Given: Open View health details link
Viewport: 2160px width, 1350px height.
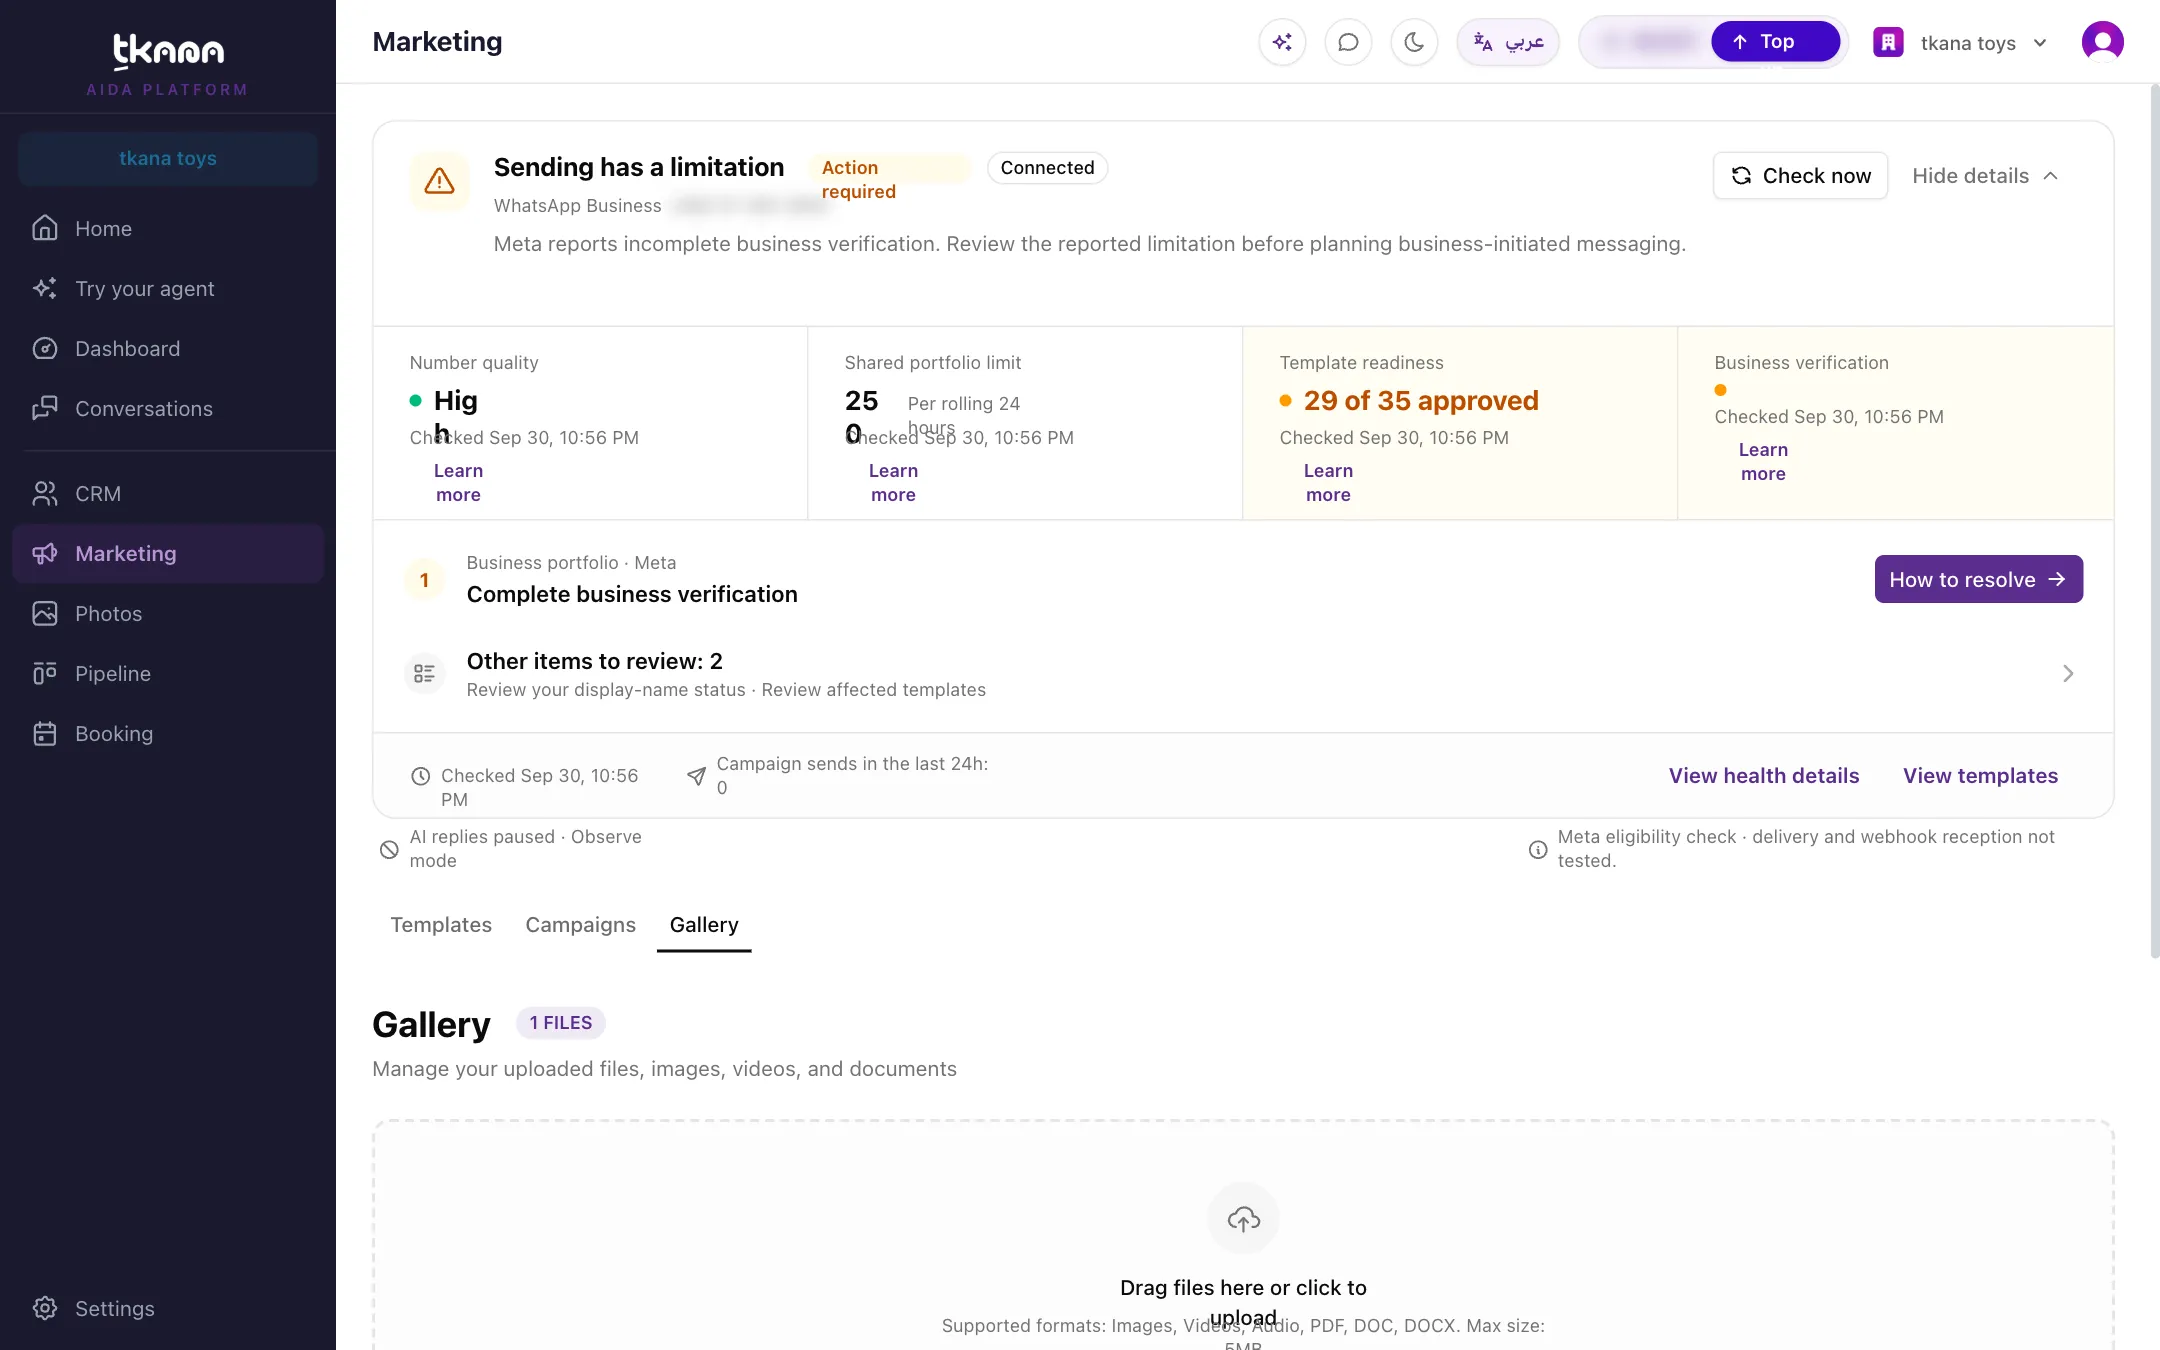Looking at the screenshot, I should [x=1764, y=776].
